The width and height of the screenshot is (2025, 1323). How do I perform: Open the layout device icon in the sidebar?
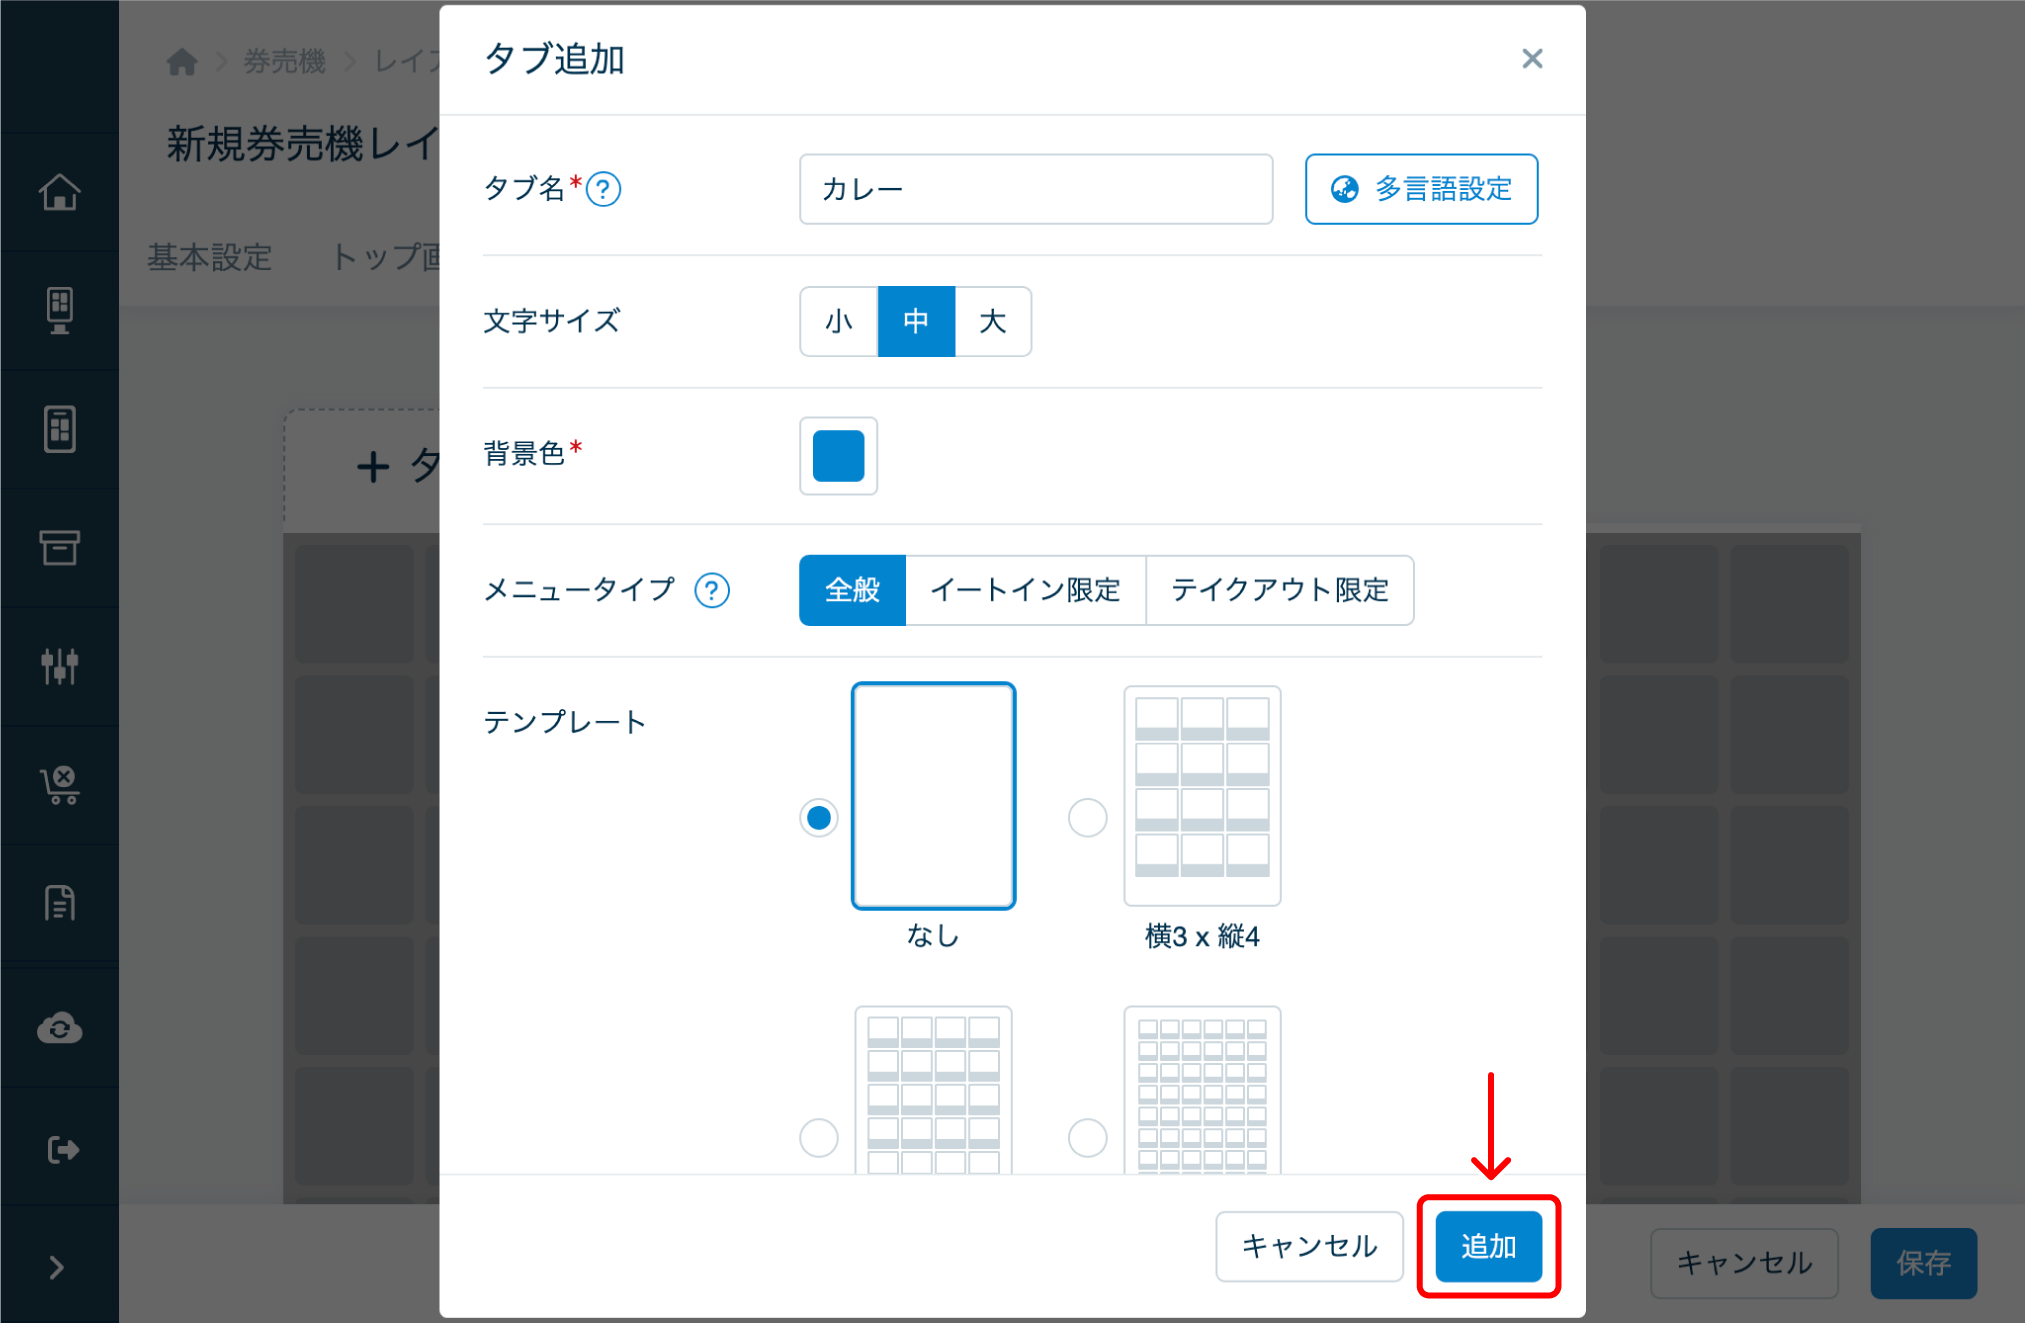pos(60,429)
